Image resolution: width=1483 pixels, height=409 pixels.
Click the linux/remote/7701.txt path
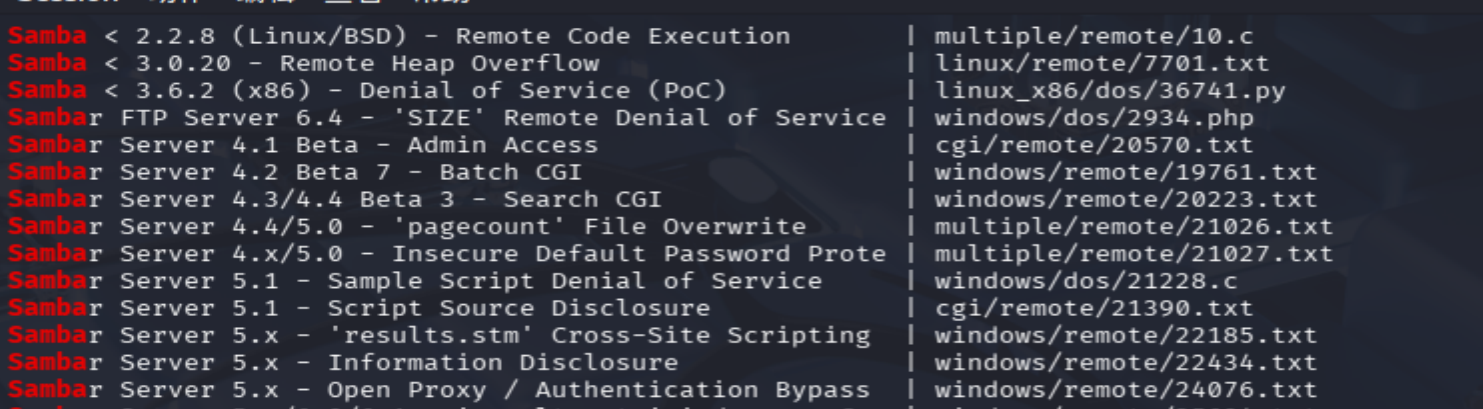point(1102,63)
